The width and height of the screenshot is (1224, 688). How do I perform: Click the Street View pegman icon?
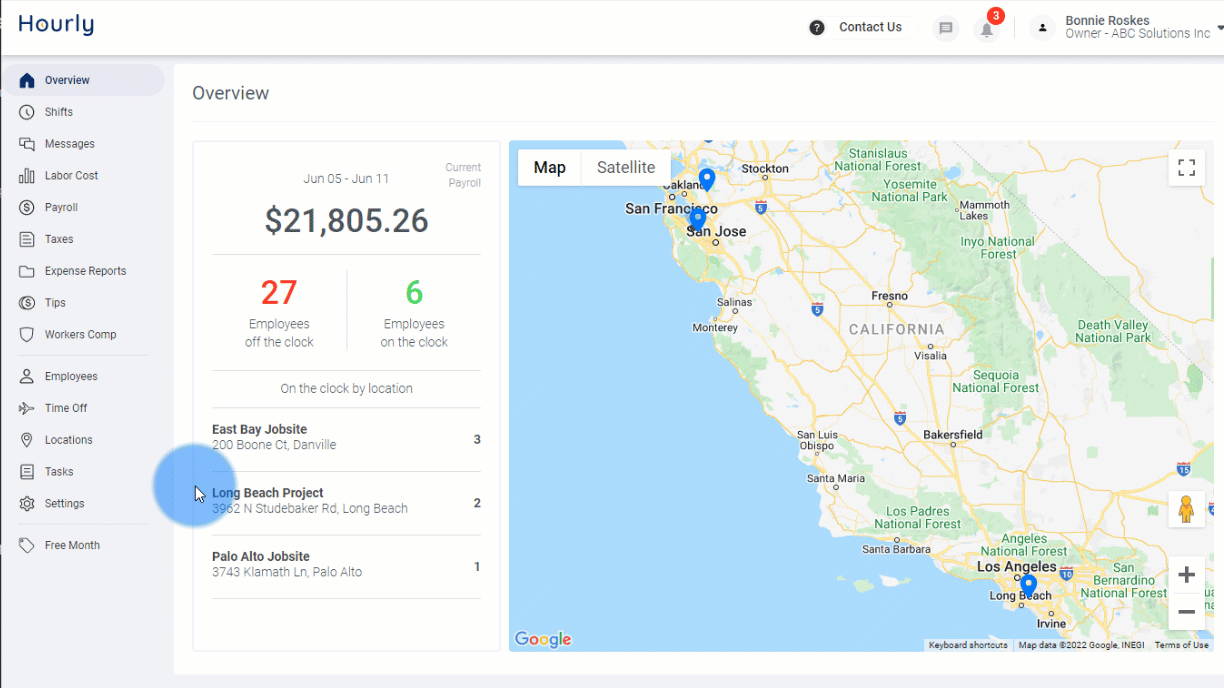click(1187, 509)
